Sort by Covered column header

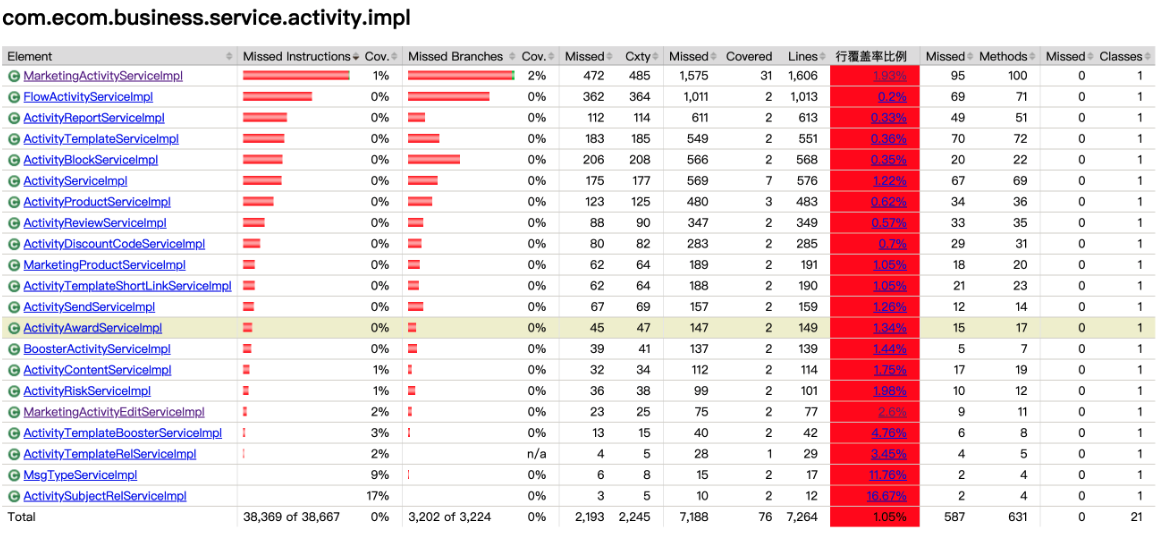coord(749,56)
